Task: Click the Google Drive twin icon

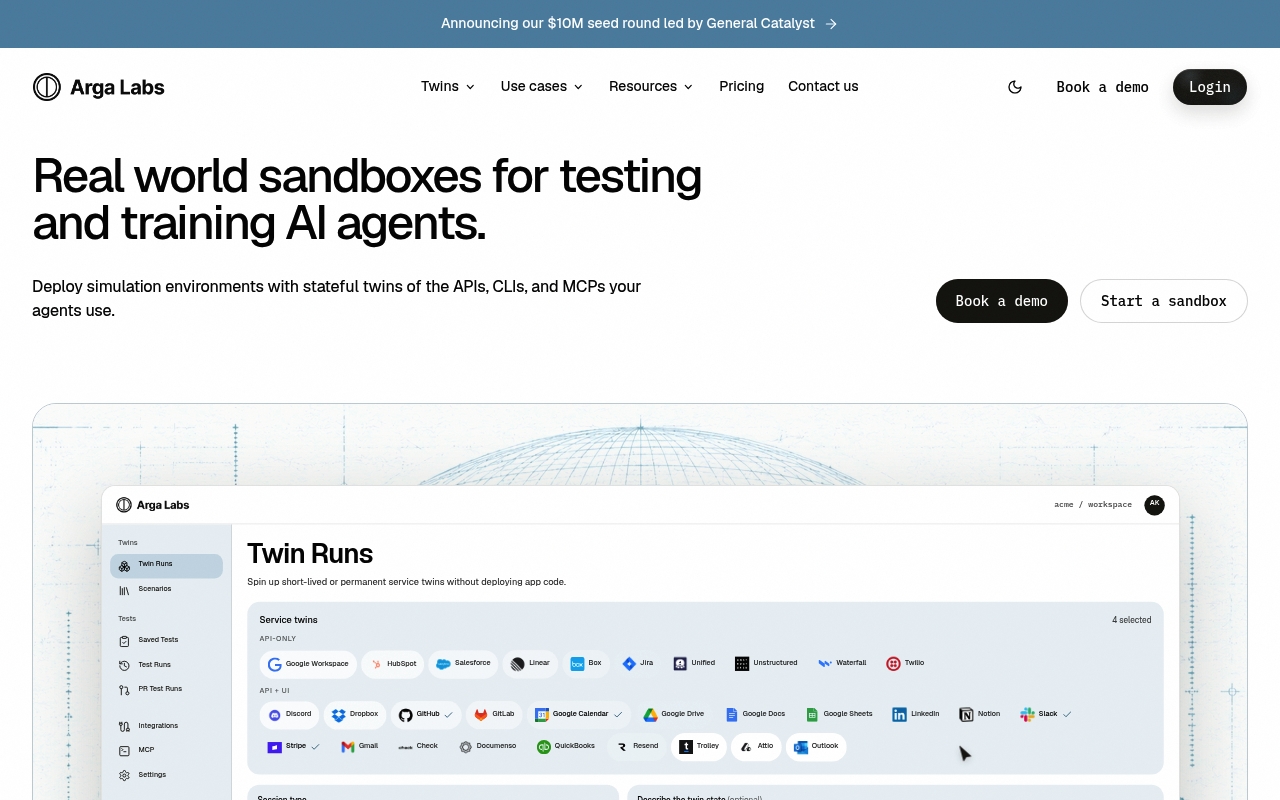Action: (650, 715)
